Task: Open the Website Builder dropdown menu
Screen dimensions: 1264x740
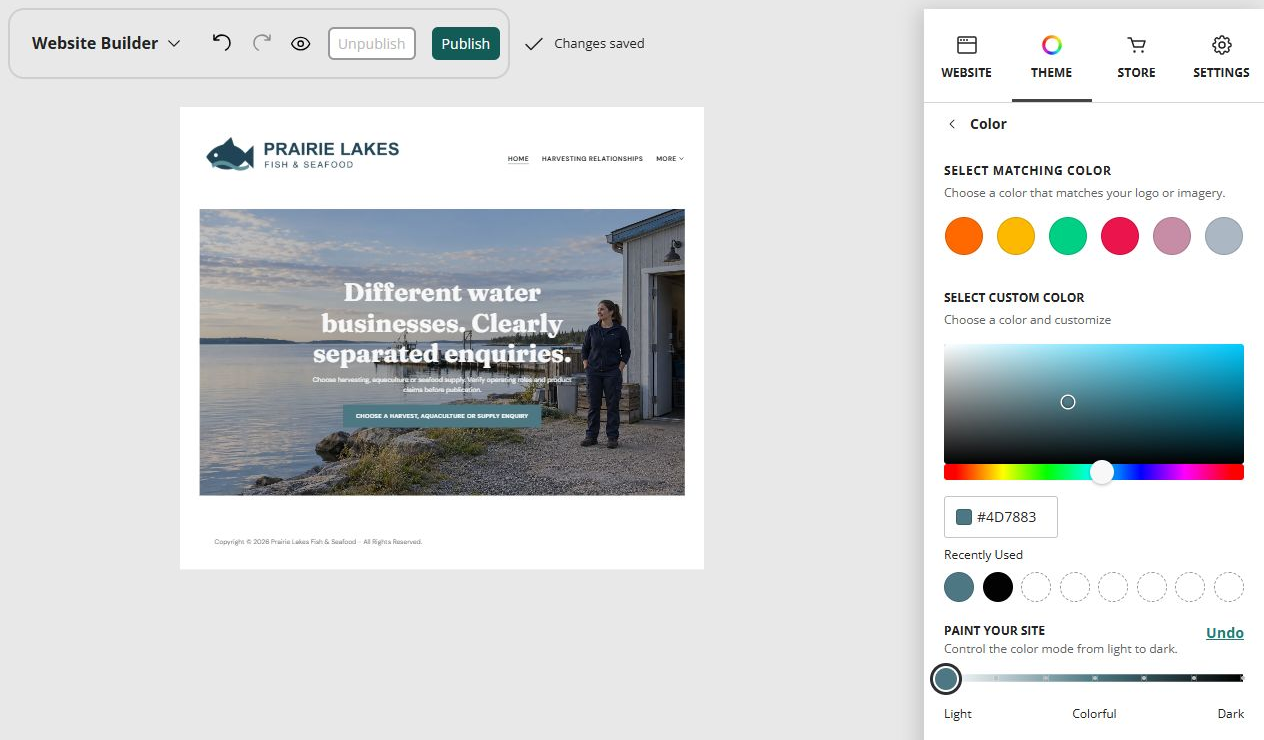Action: pos(106,43)
